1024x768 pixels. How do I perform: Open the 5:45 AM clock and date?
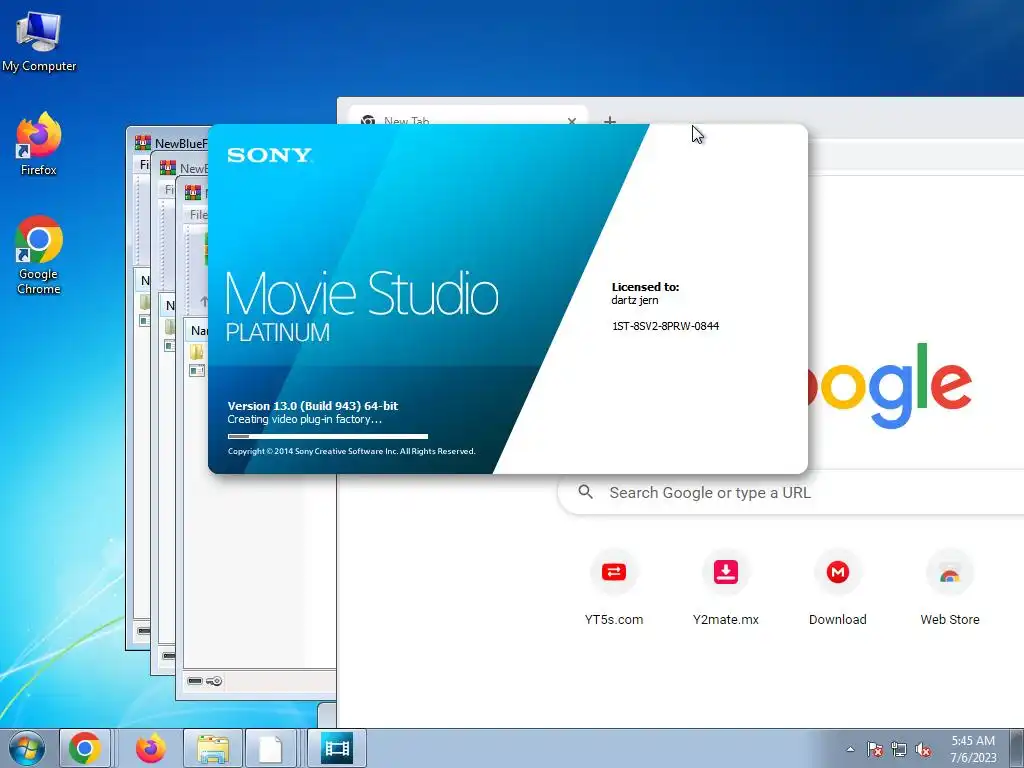click(973, 749)
